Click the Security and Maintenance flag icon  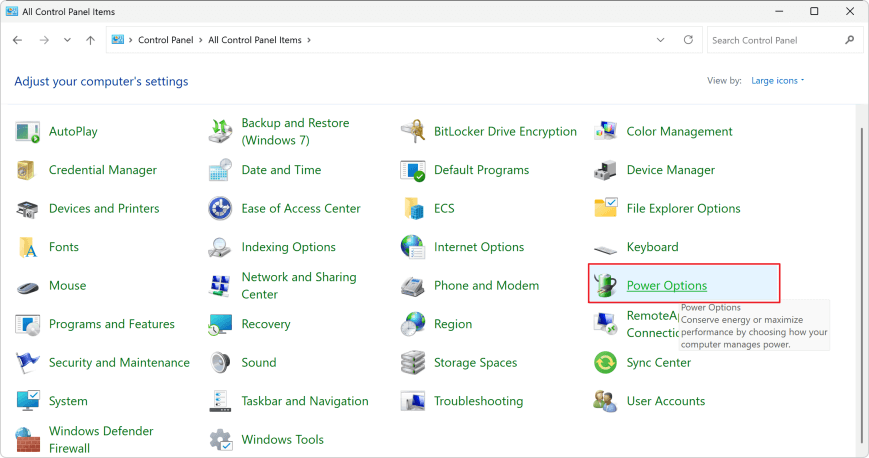(x=27, y=363)
